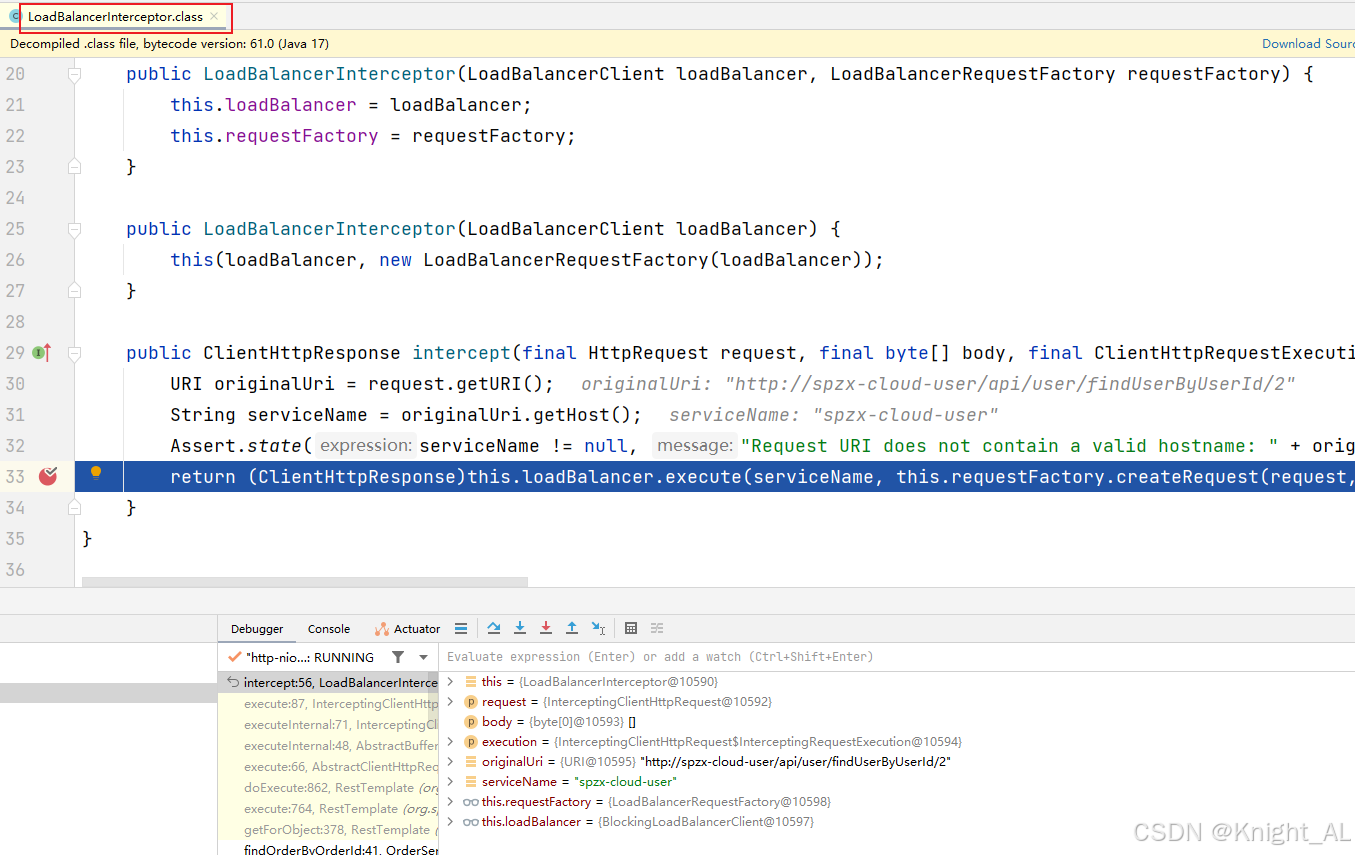Click line number 33 in the gutter
Image resolution: width=1355 pixels, height=855 pixels.
pyautogui.click(x=14, y=477)
